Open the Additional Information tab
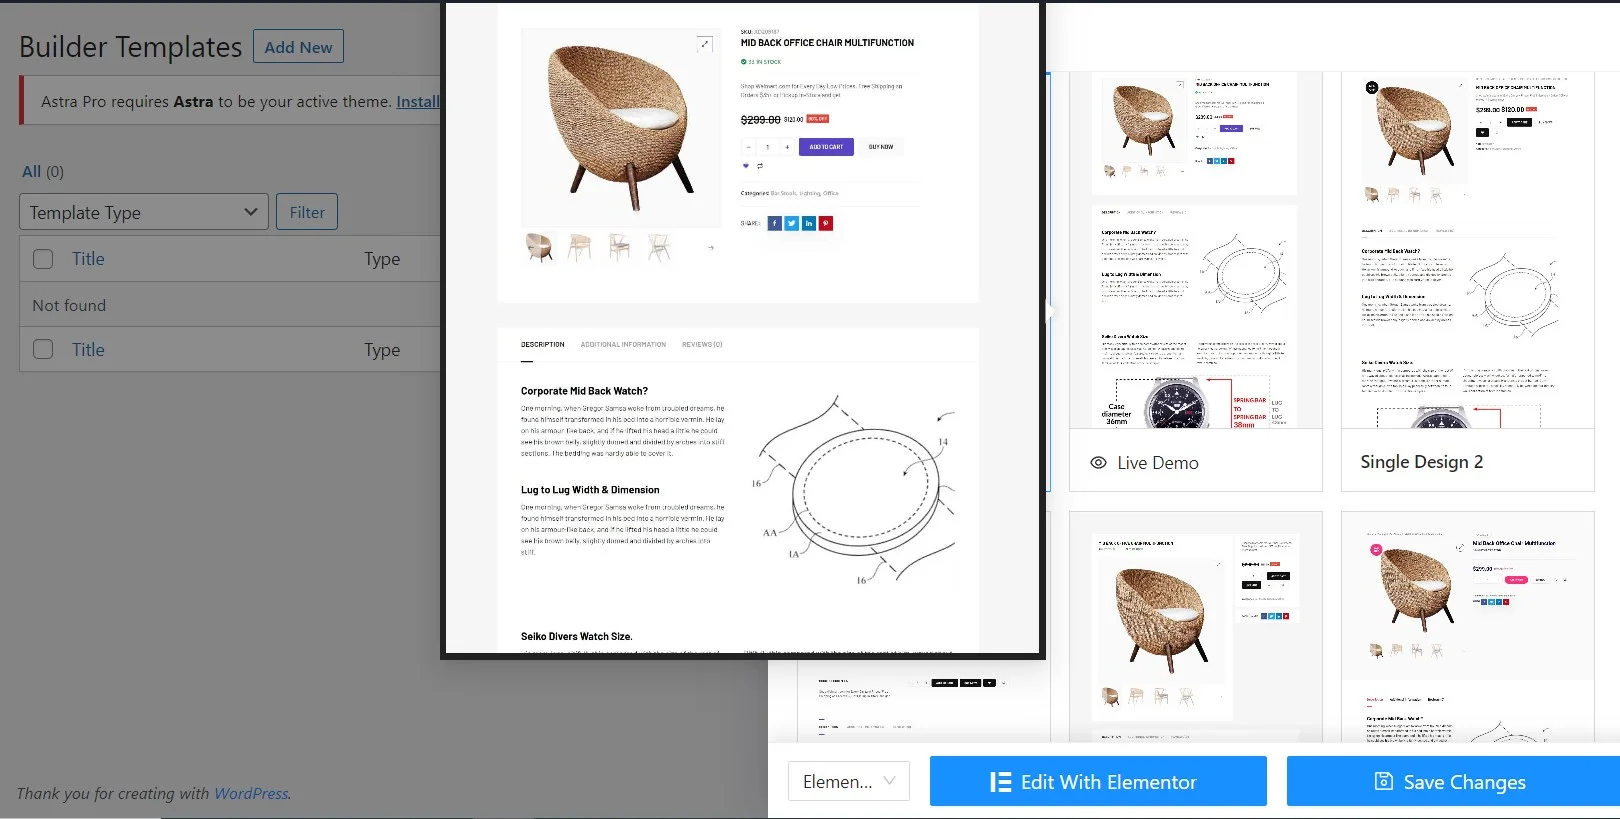 [623, 344]
